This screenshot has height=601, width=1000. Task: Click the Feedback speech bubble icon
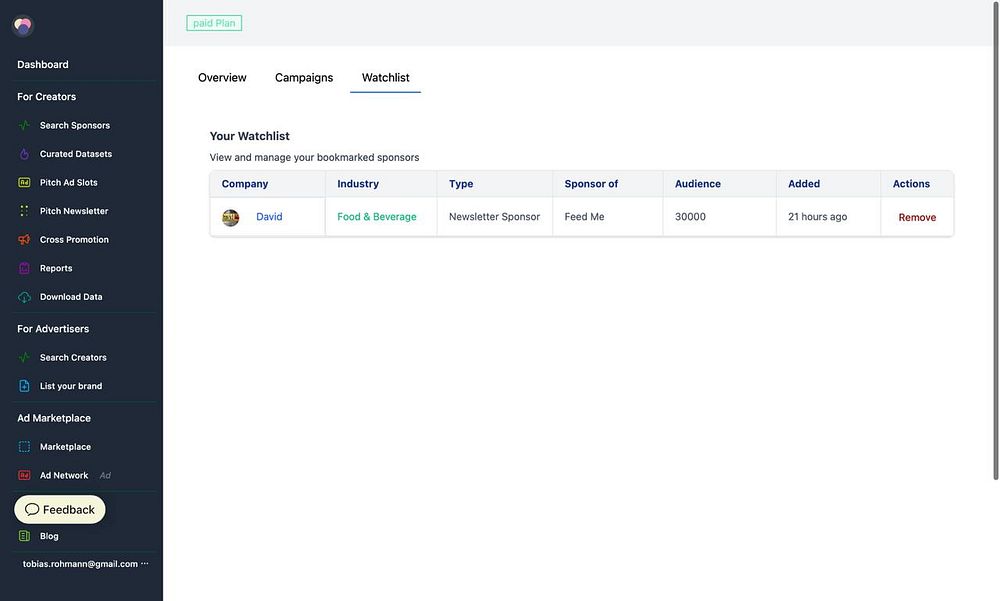tap(32, 510)
